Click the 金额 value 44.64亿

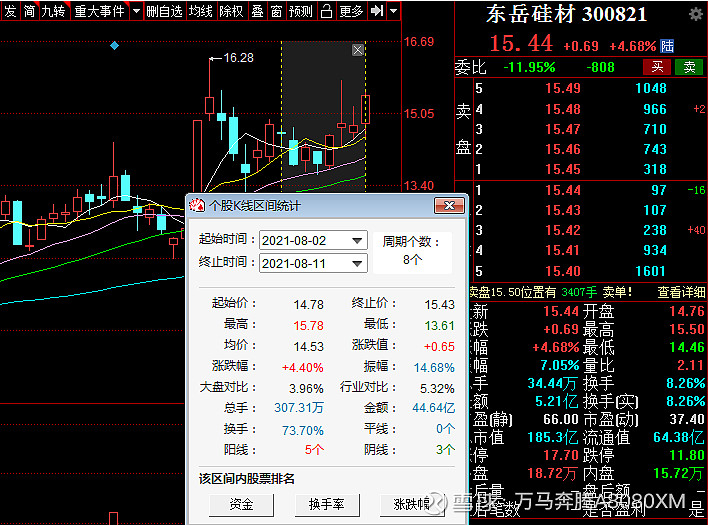point(433,408)
